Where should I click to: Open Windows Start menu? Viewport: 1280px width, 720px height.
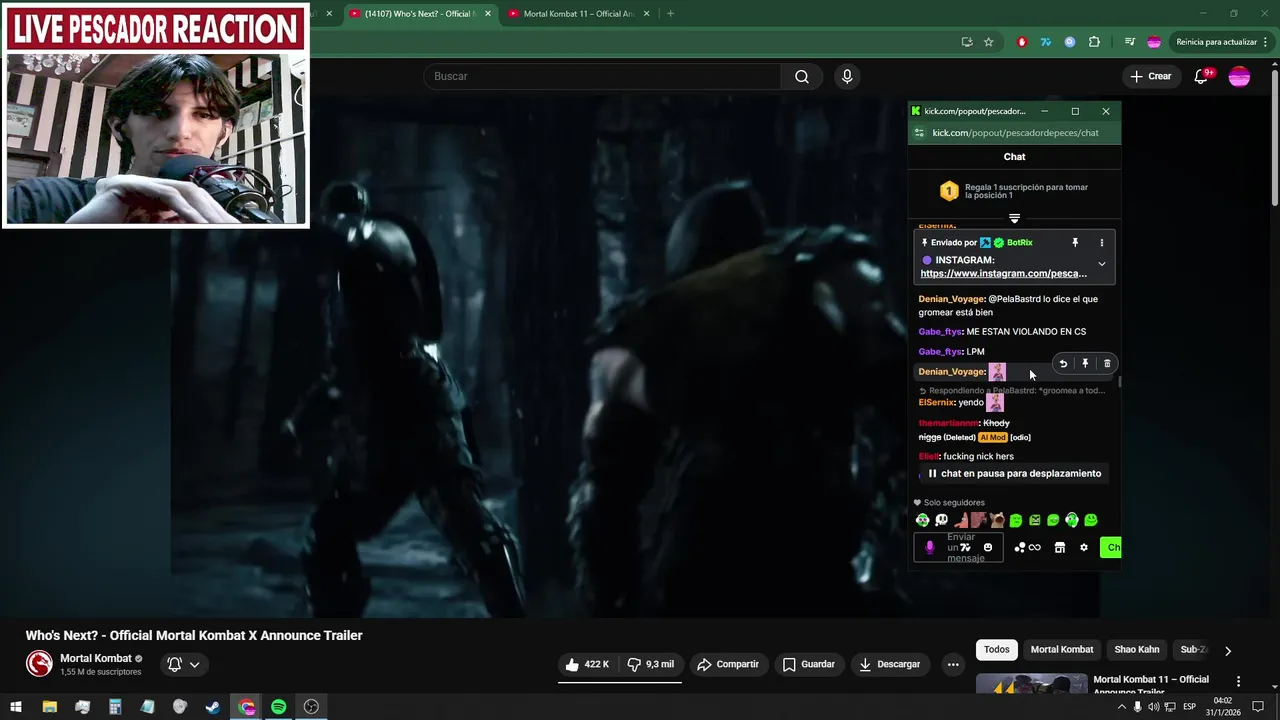pyautogui.click(x=16, y=707)
